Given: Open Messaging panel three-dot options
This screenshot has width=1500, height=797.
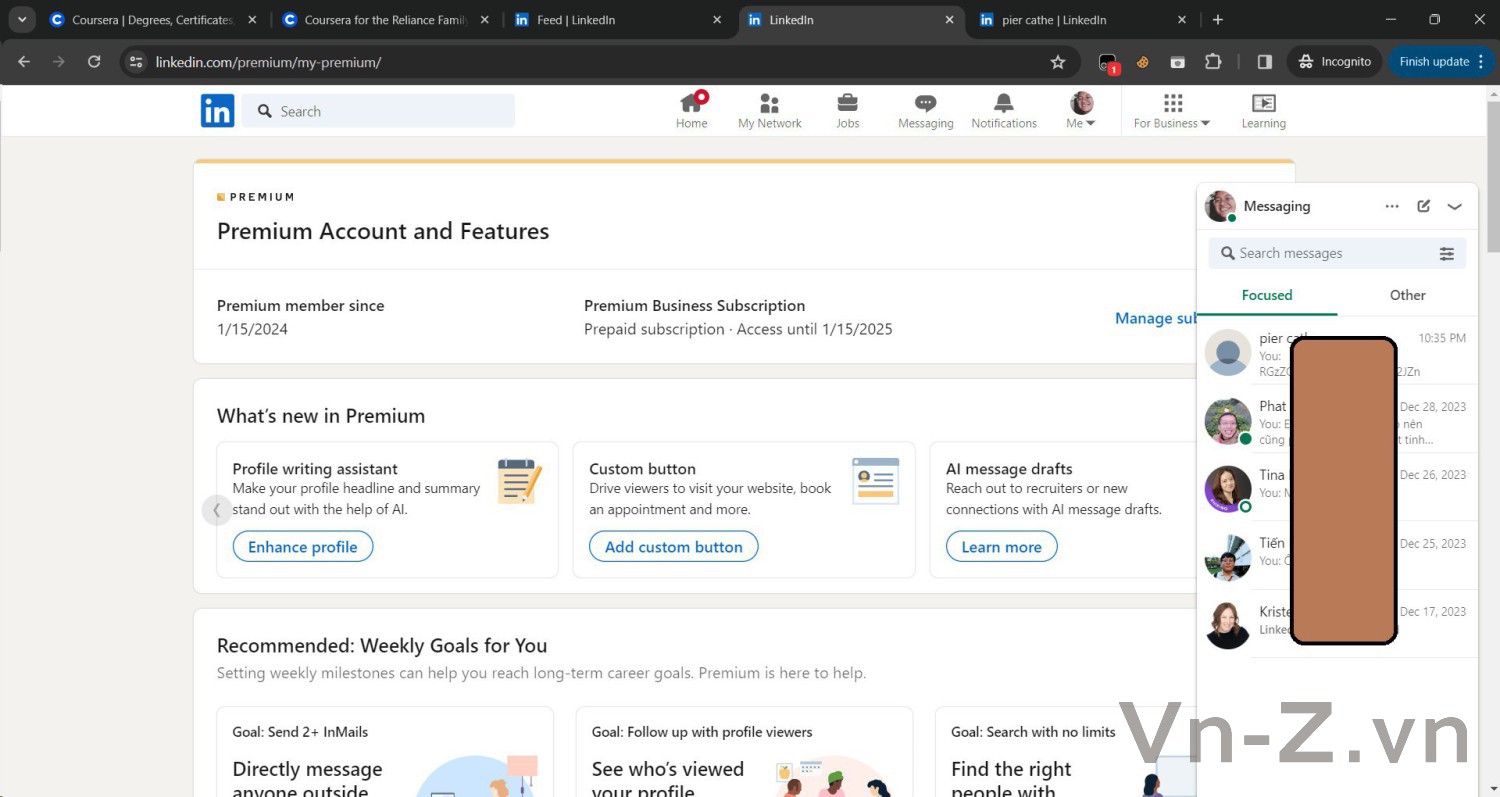Looking at the screenshot, I should point(1392,206).
